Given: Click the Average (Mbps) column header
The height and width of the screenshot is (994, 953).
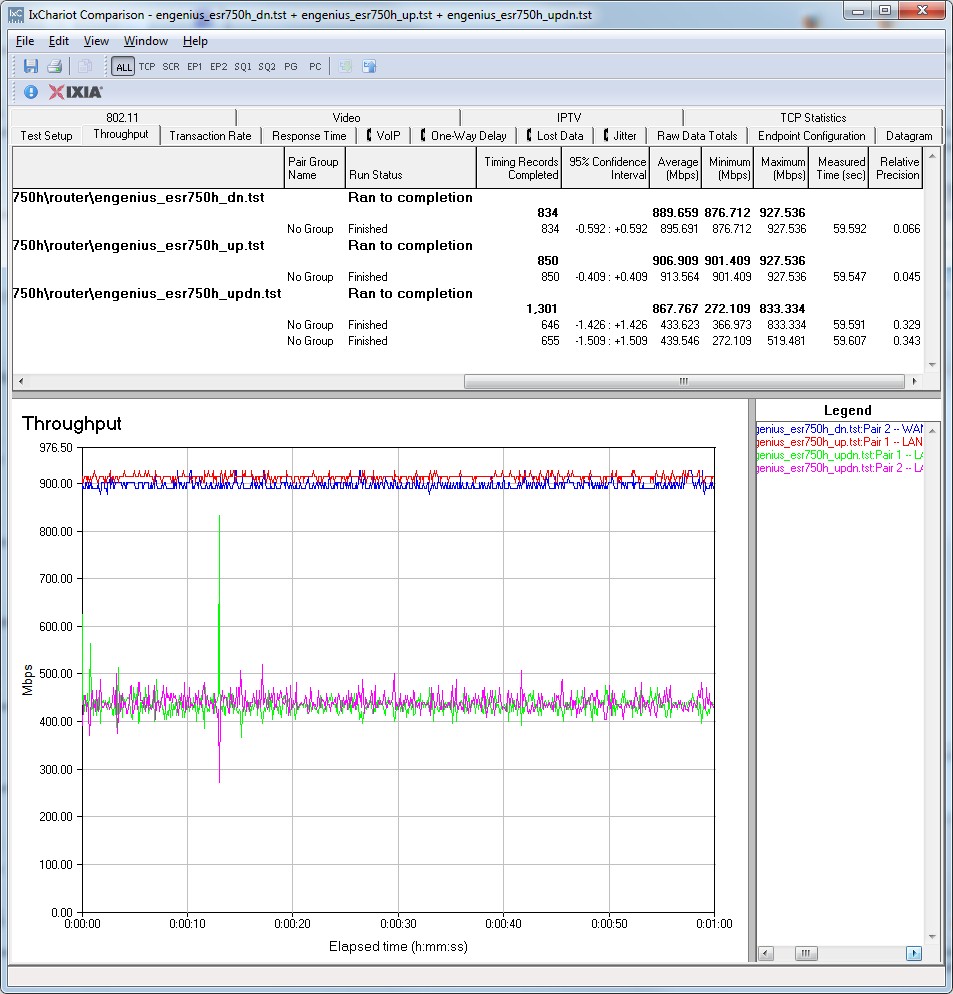Looking at the screenshot, I should pos(675,168).
